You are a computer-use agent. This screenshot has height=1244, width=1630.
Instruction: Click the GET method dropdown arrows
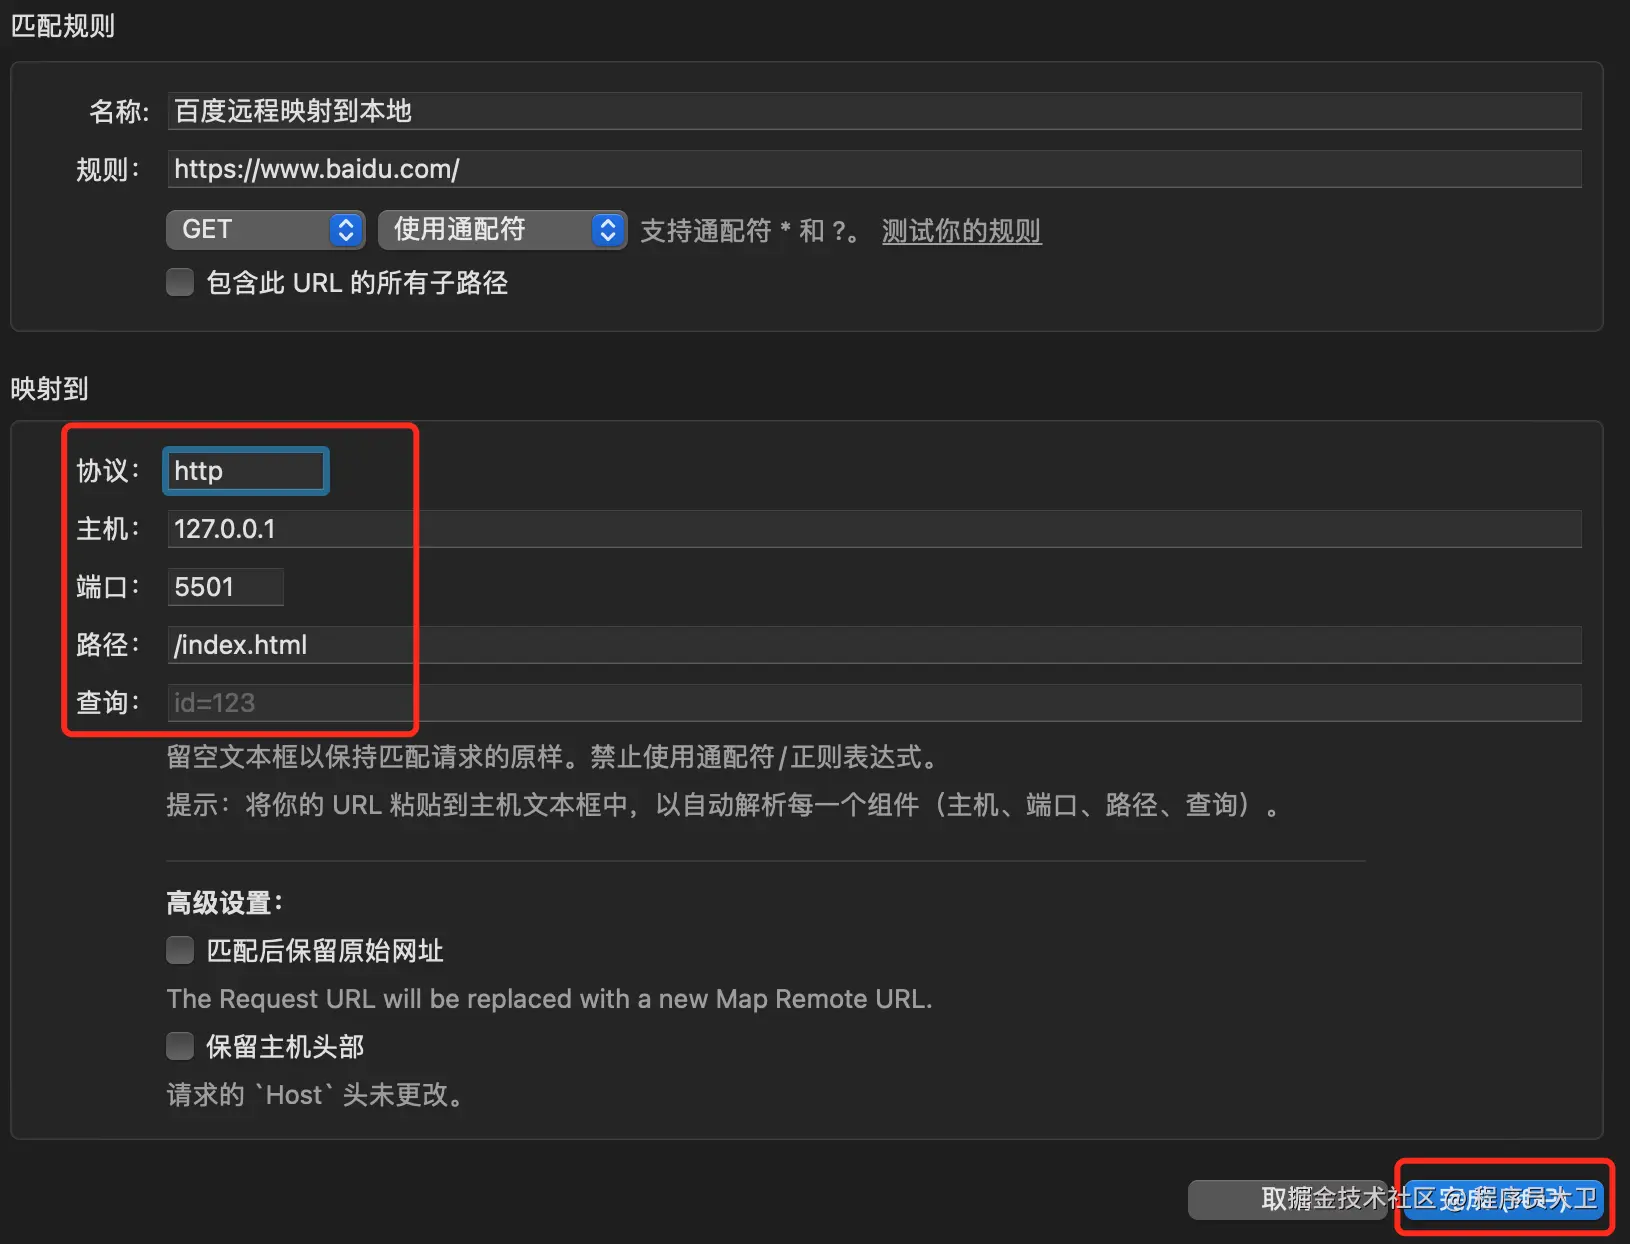click(x=345, y=230)
